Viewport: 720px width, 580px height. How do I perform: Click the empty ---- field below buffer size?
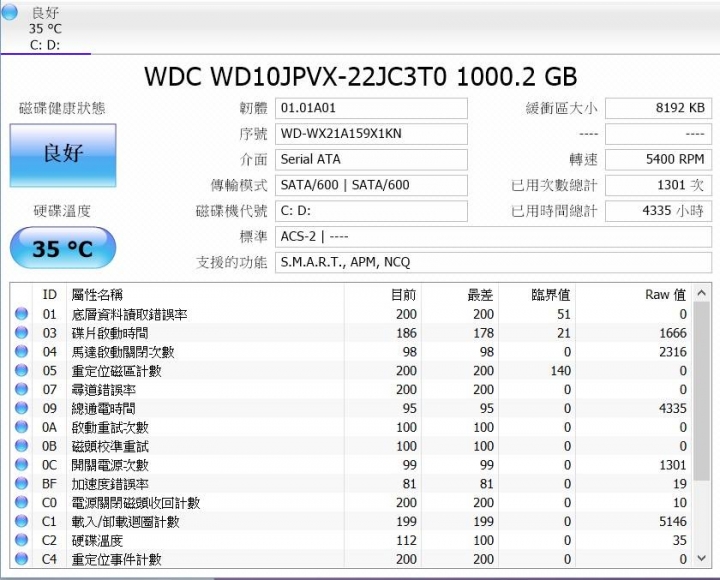(658, 134)
